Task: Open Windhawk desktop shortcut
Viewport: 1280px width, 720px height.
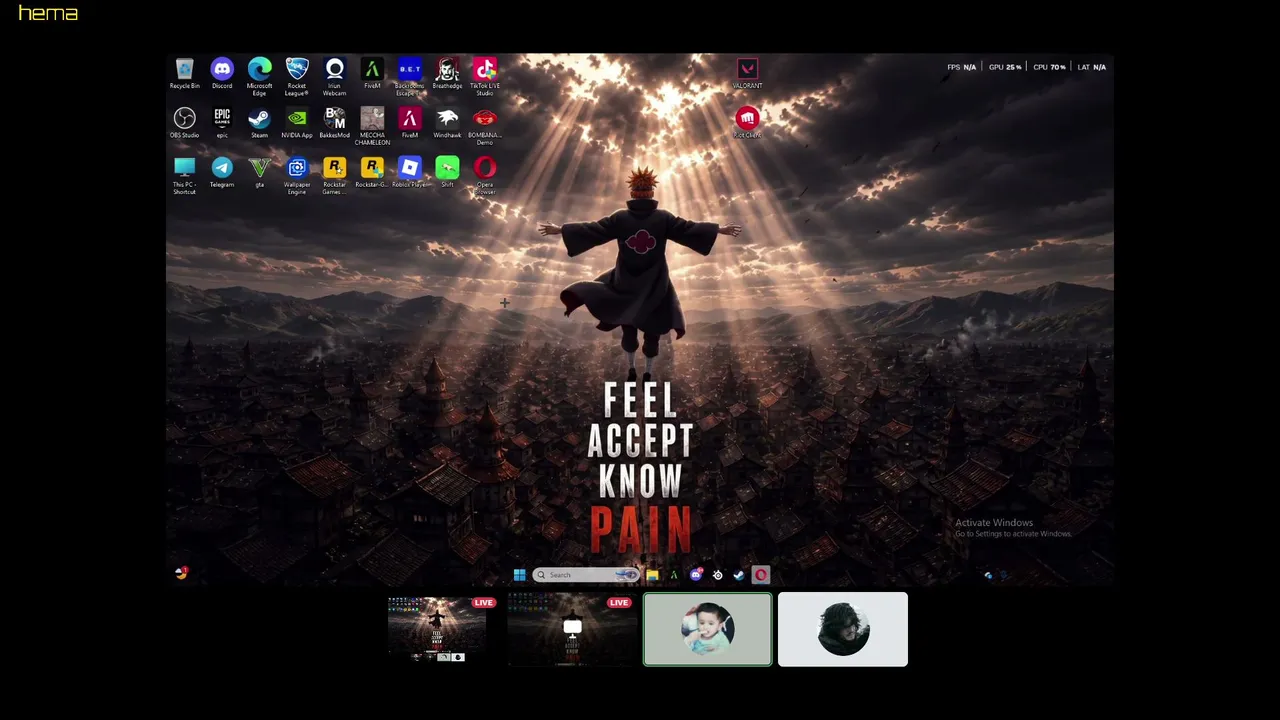Action: click(447, 123)
